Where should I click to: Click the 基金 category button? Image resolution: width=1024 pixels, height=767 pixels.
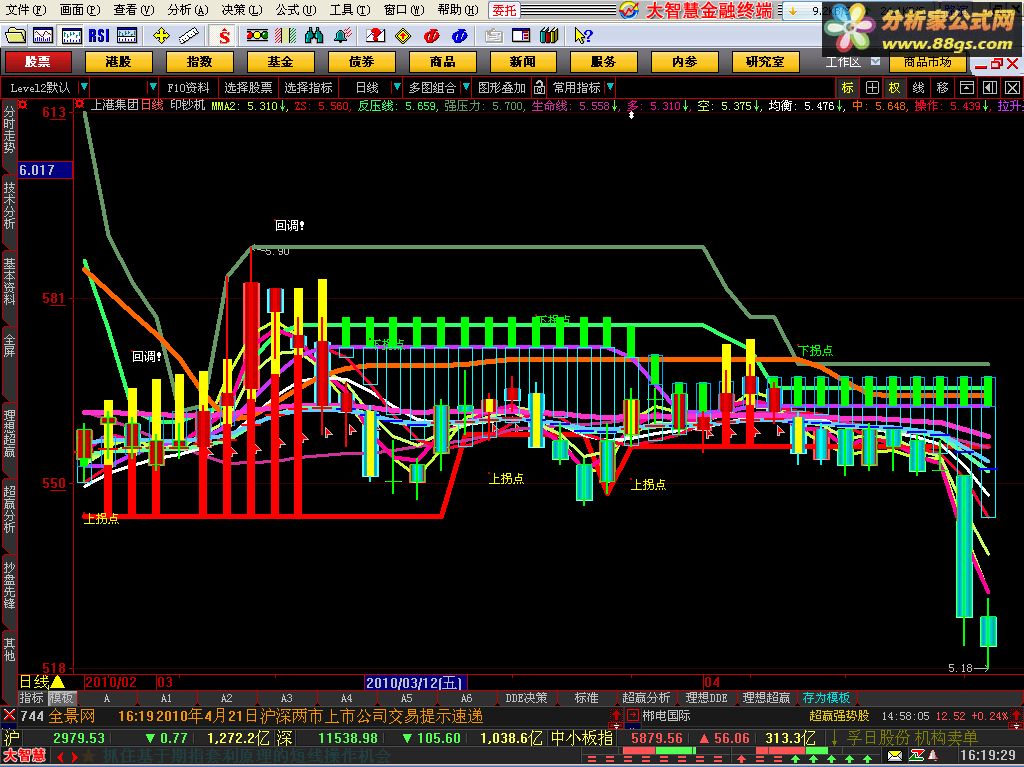(x=280, y=61)
